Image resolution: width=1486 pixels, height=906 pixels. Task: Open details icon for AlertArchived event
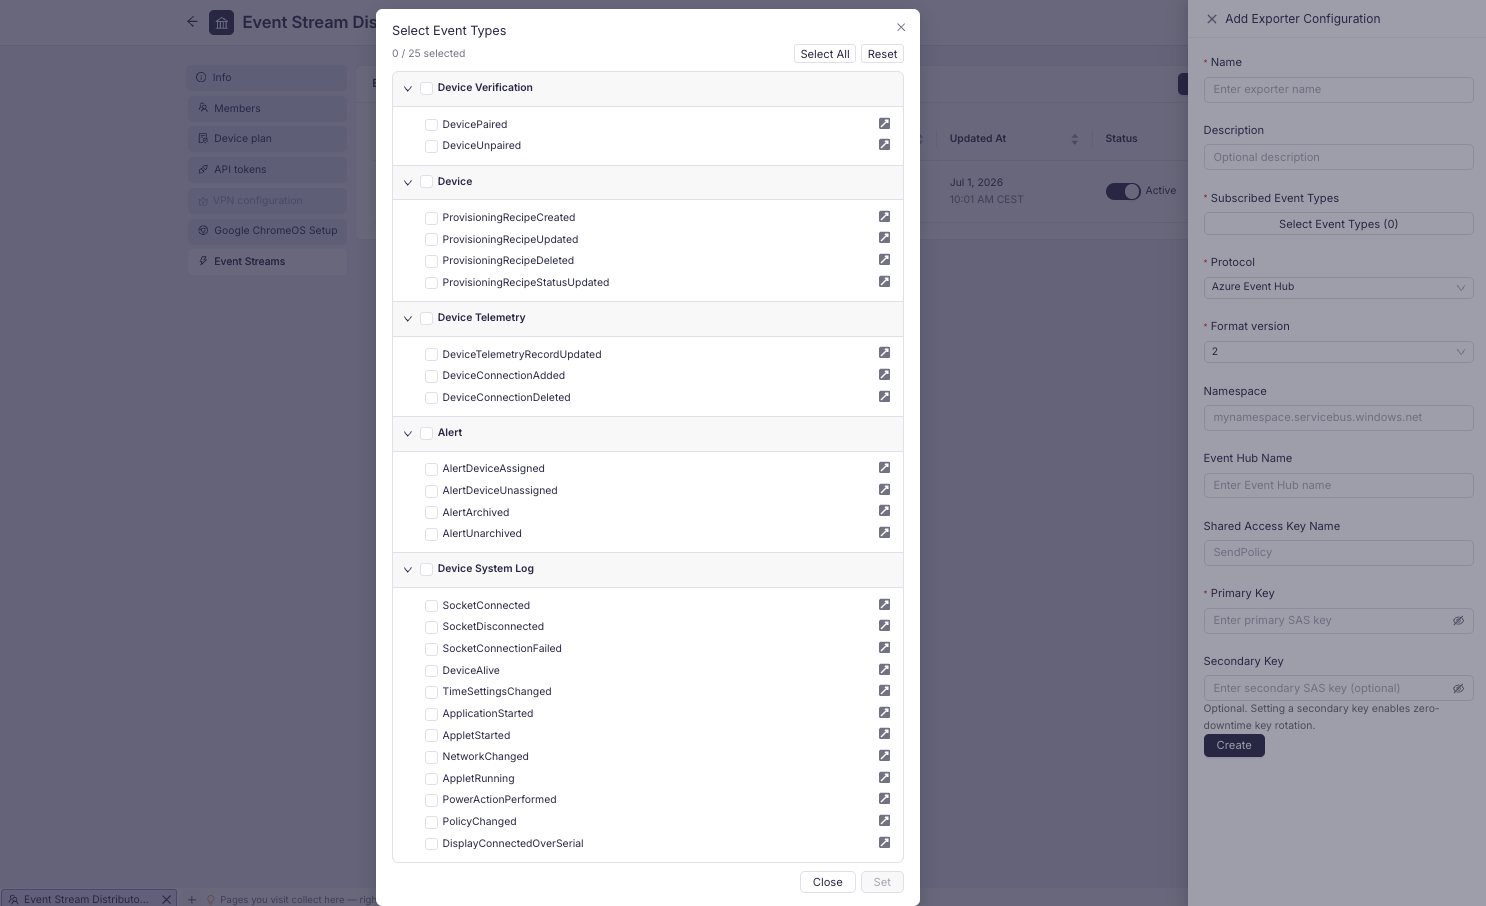(884, 511)
